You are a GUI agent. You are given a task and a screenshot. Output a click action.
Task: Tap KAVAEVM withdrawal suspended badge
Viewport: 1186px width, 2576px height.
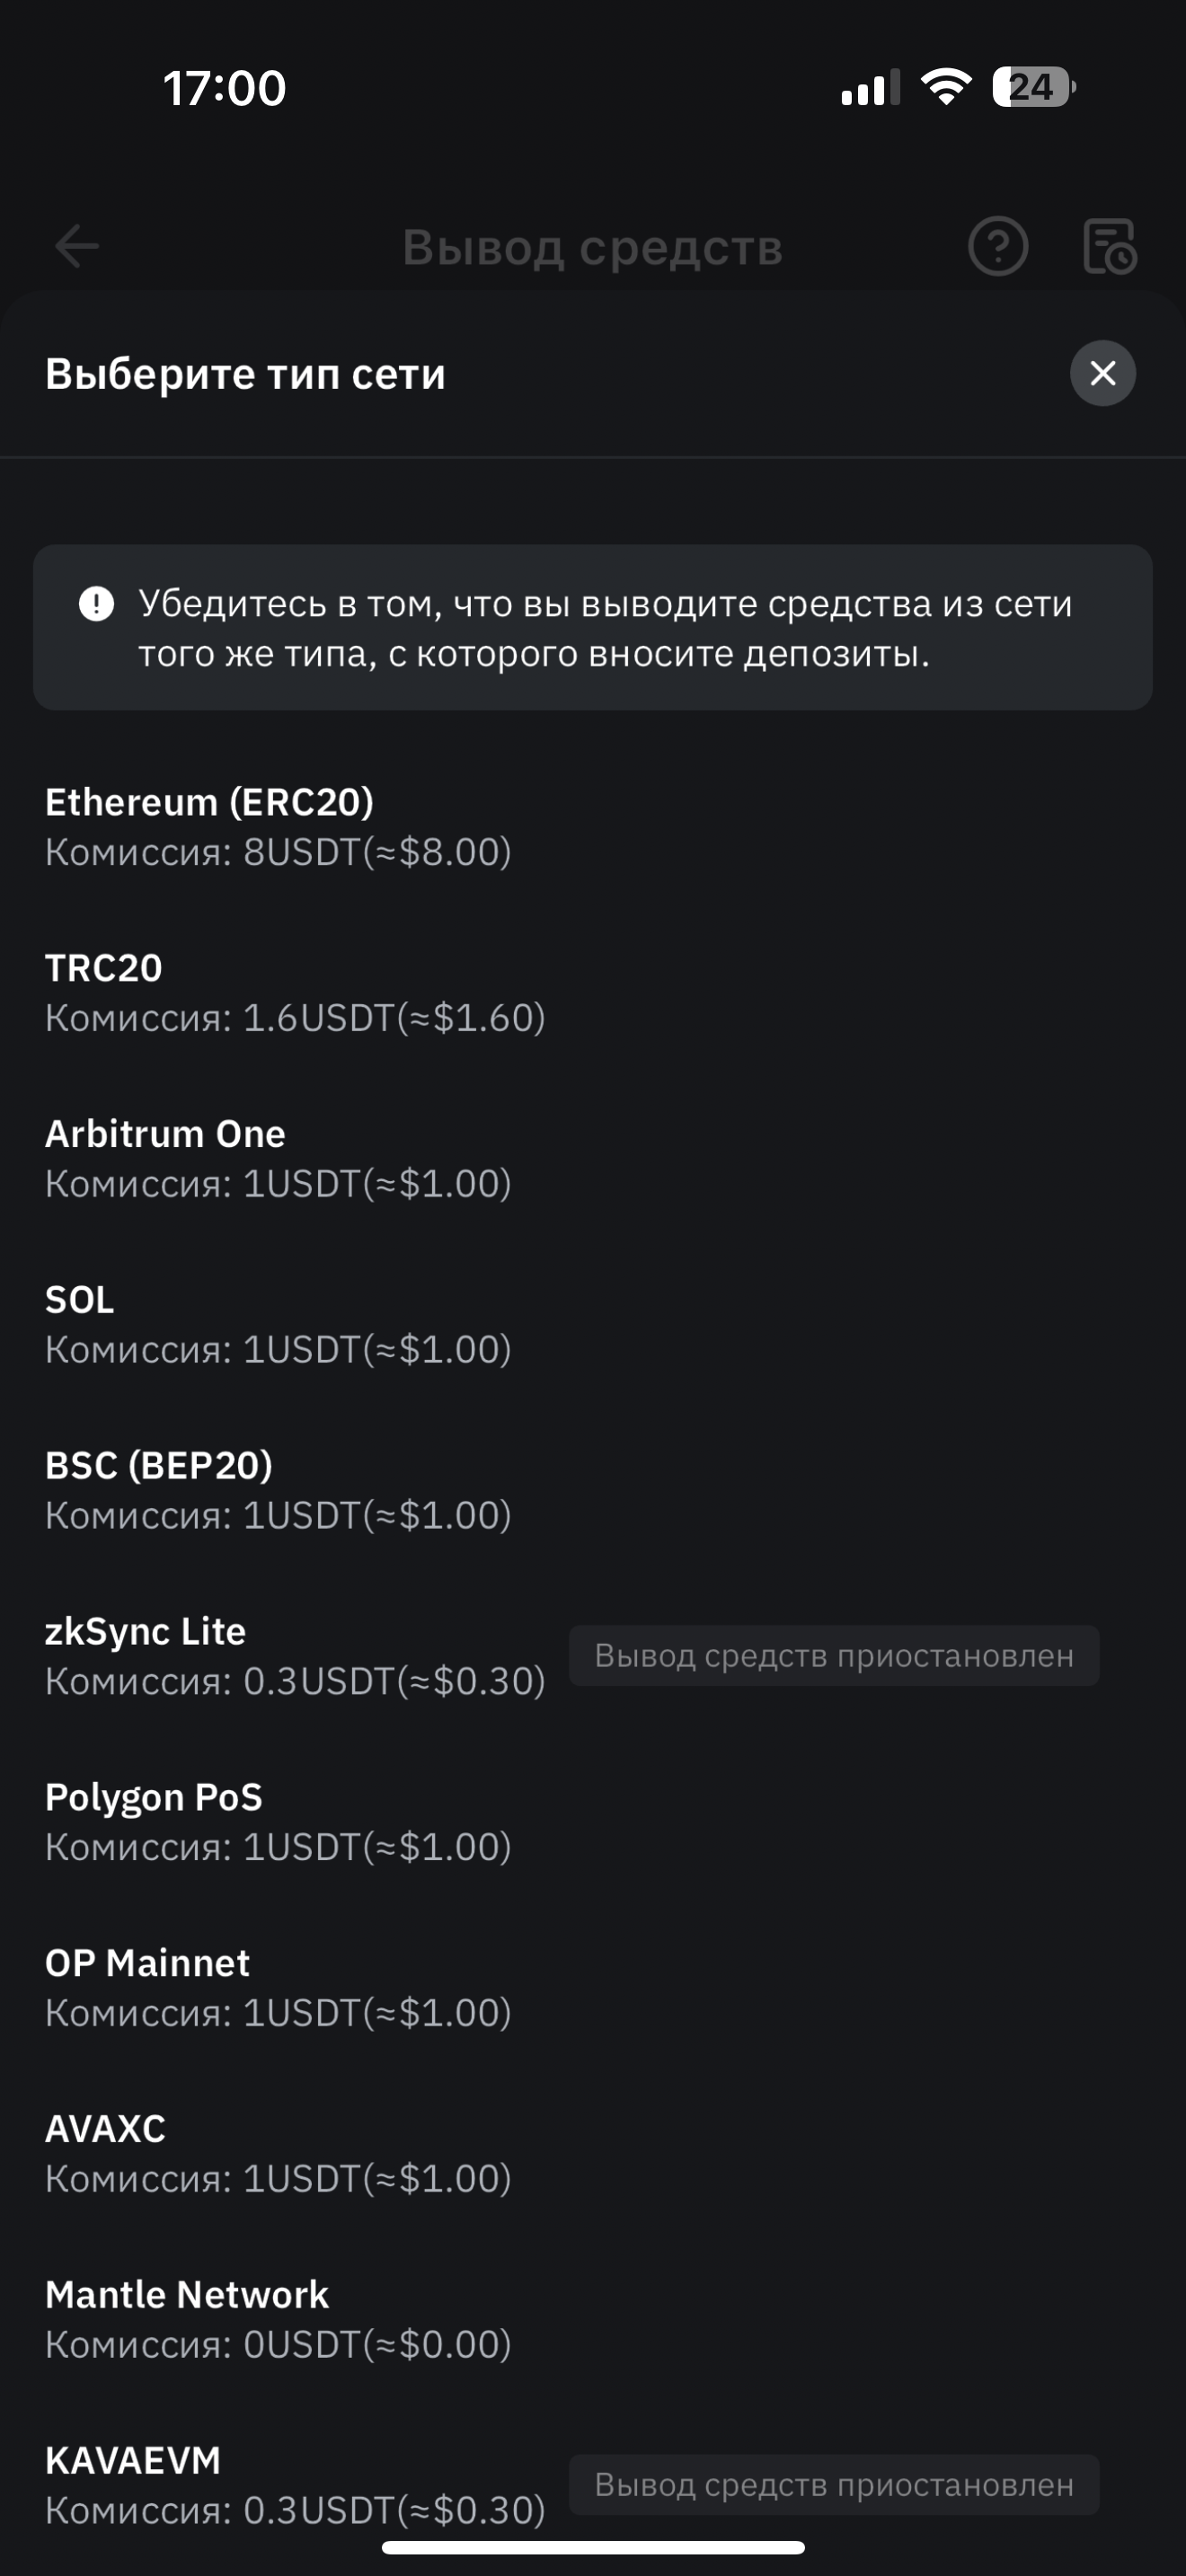point(834,2485)
